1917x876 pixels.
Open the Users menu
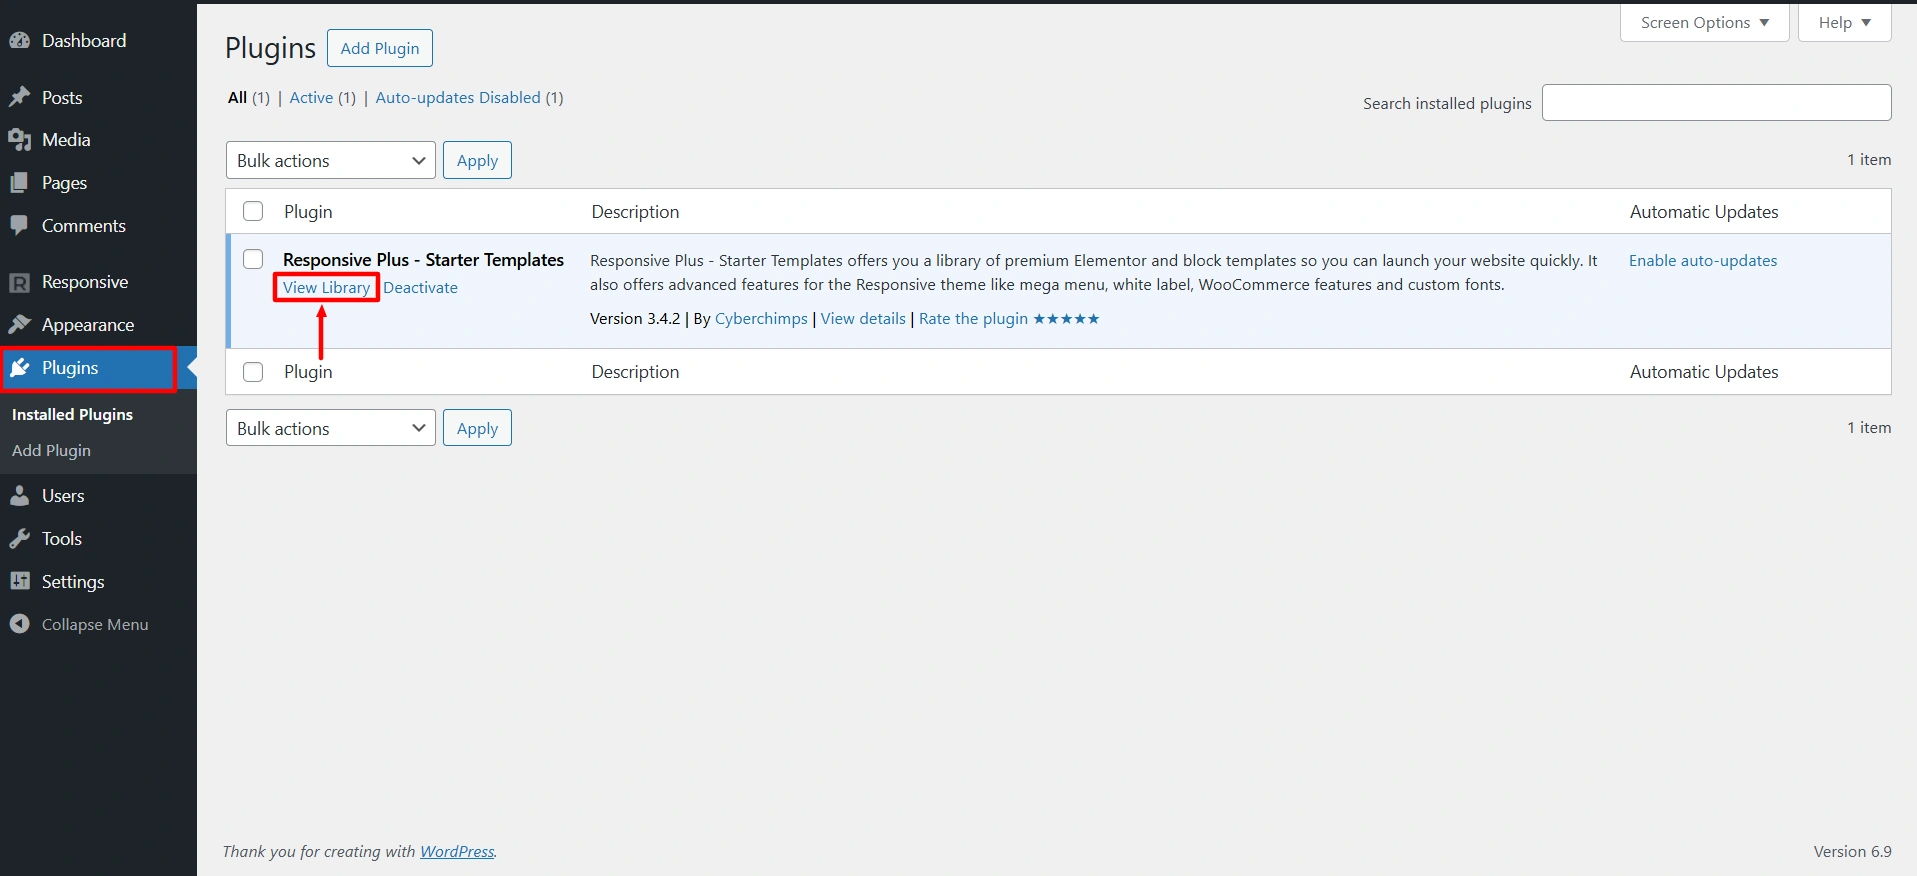click(63, 496)
